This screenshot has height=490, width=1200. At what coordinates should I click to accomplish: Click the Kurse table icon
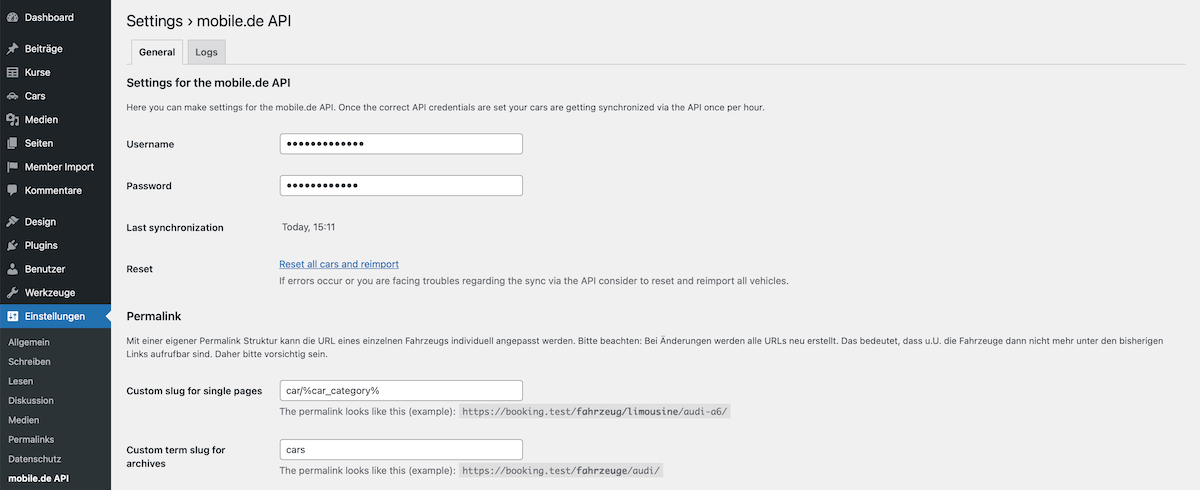(x=12, y=72)
